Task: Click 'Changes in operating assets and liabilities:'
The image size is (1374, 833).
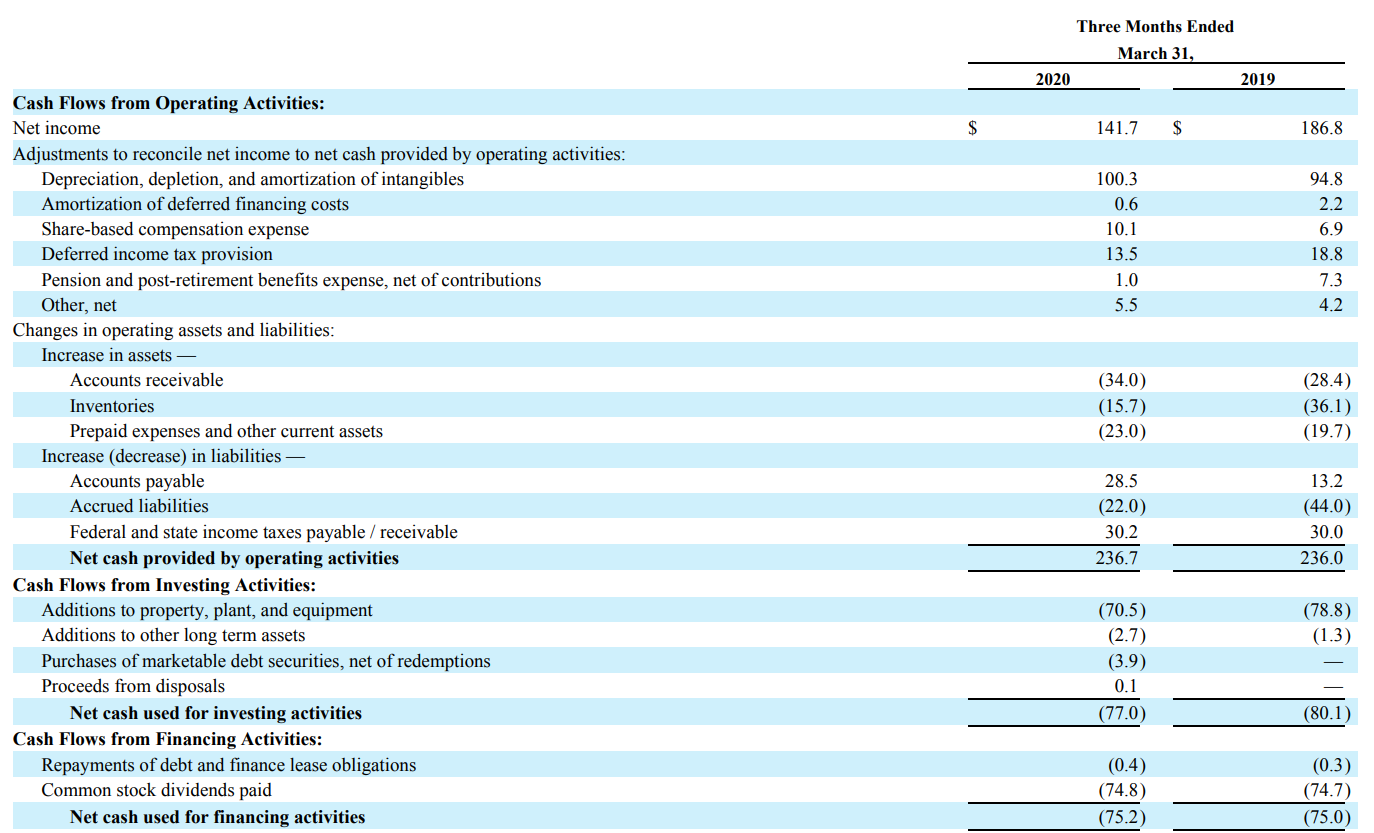Action: point(173,330)
